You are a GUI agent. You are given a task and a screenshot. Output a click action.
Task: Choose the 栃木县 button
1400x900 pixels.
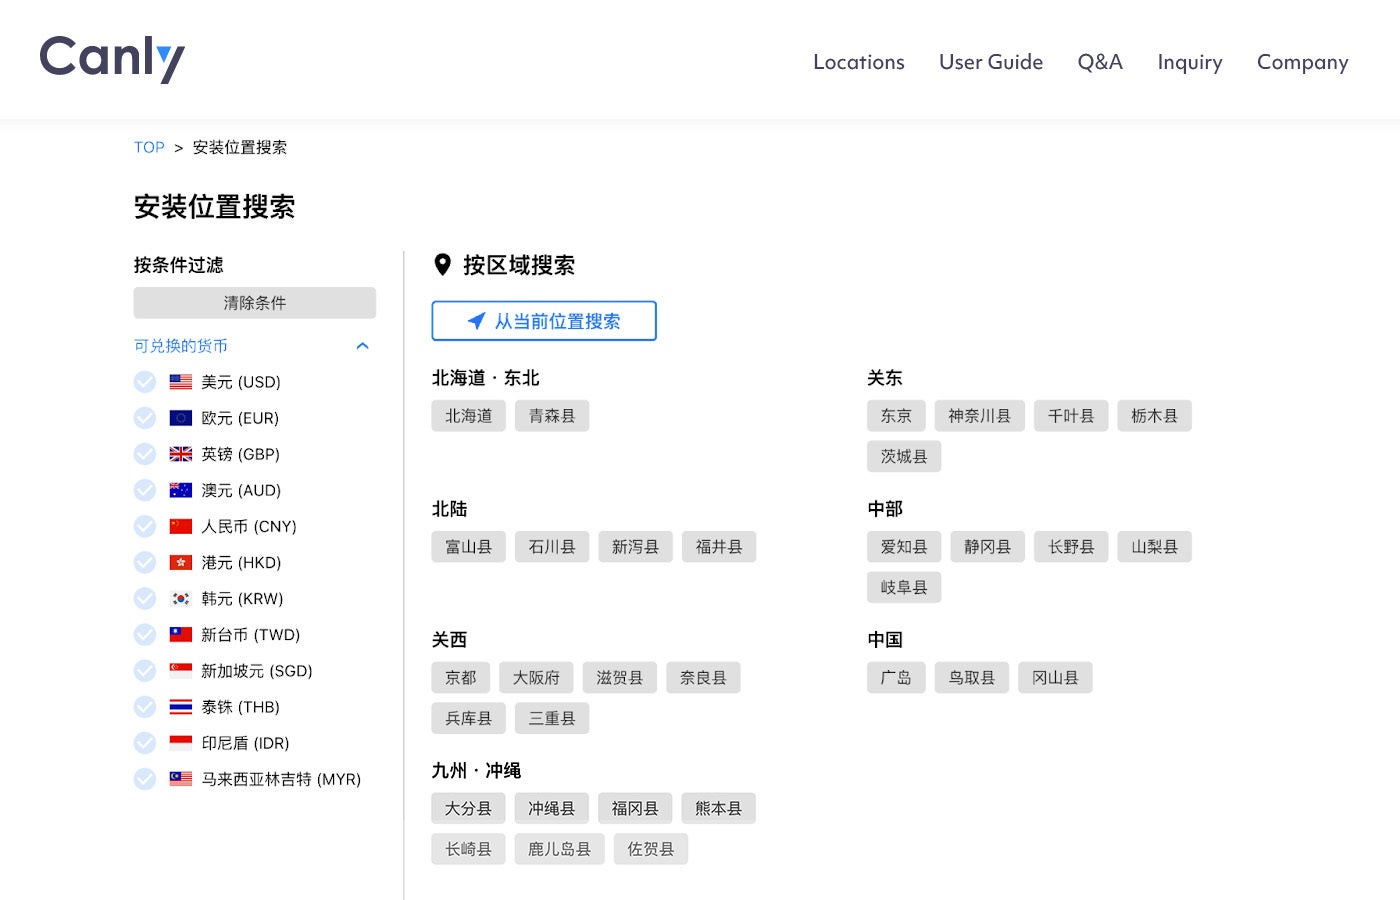coord(1154,416)
